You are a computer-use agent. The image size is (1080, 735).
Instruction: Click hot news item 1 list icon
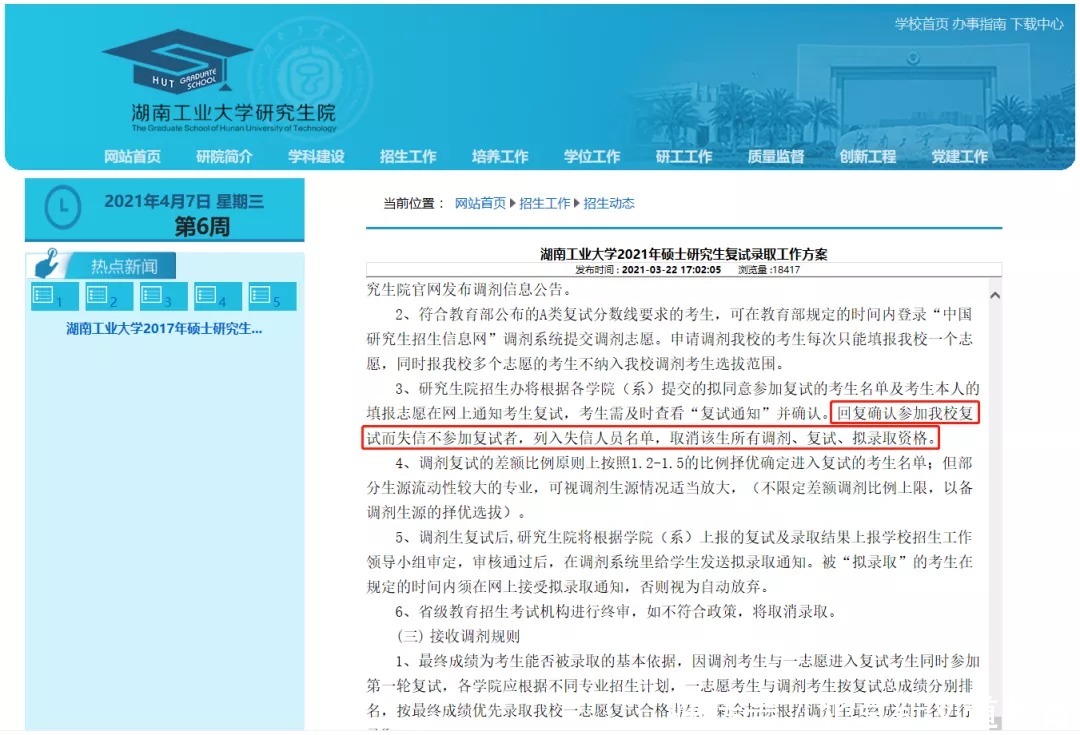pos(42,294)
